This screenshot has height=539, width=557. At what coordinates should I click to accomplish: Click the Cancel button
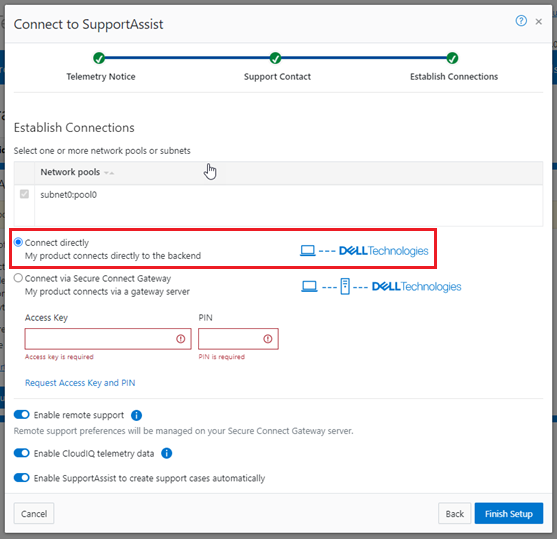click(34, 513)
